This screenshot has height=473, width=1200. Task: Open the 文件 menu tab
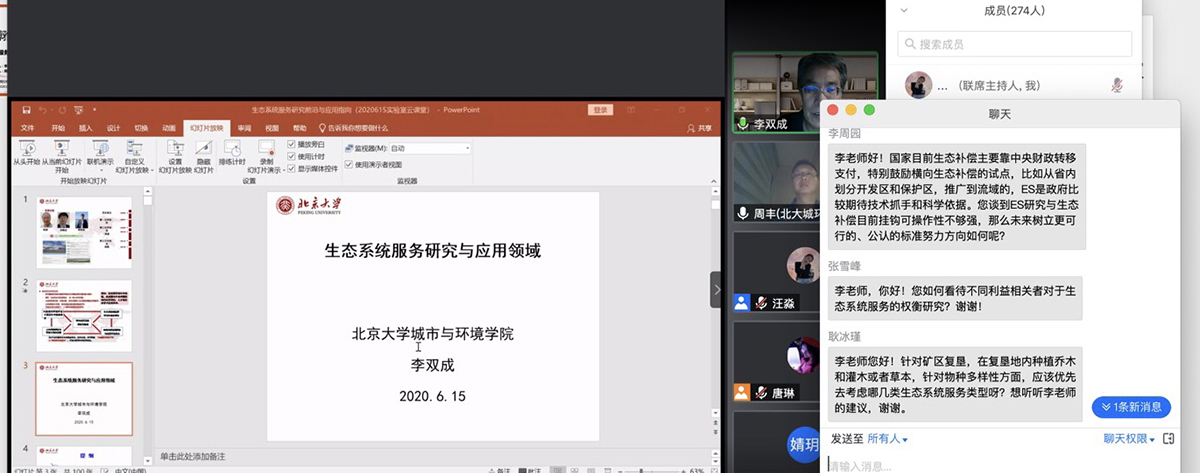tap(27, 128)
